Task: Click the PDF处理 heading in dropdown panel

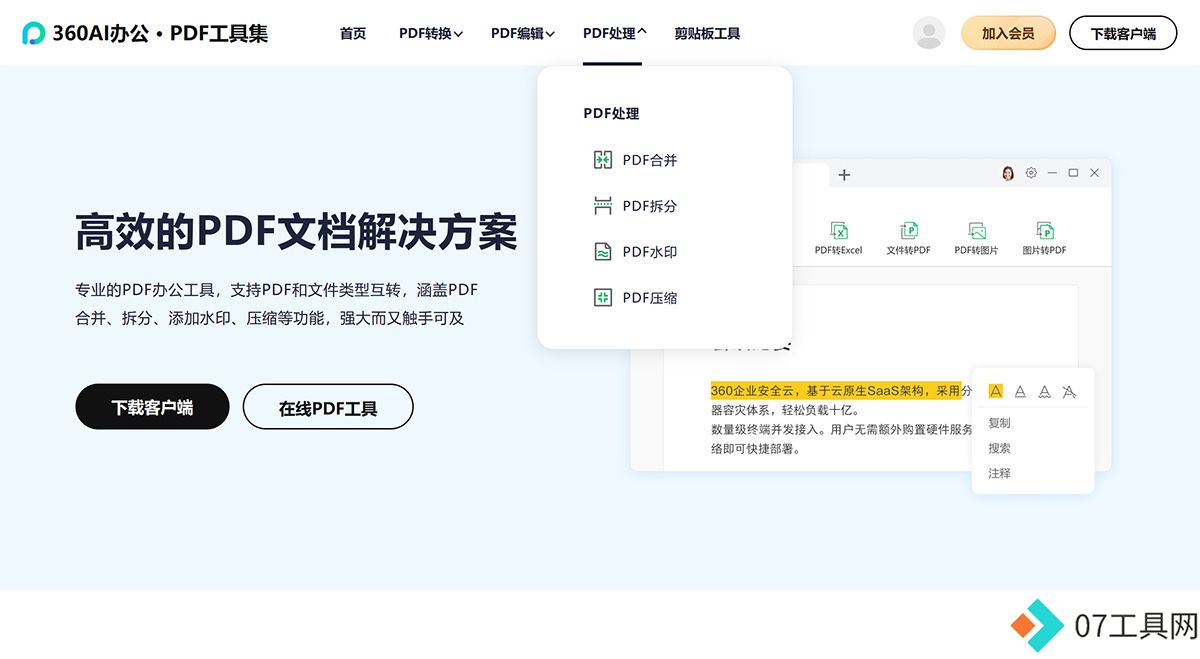Action: (611, 114)
